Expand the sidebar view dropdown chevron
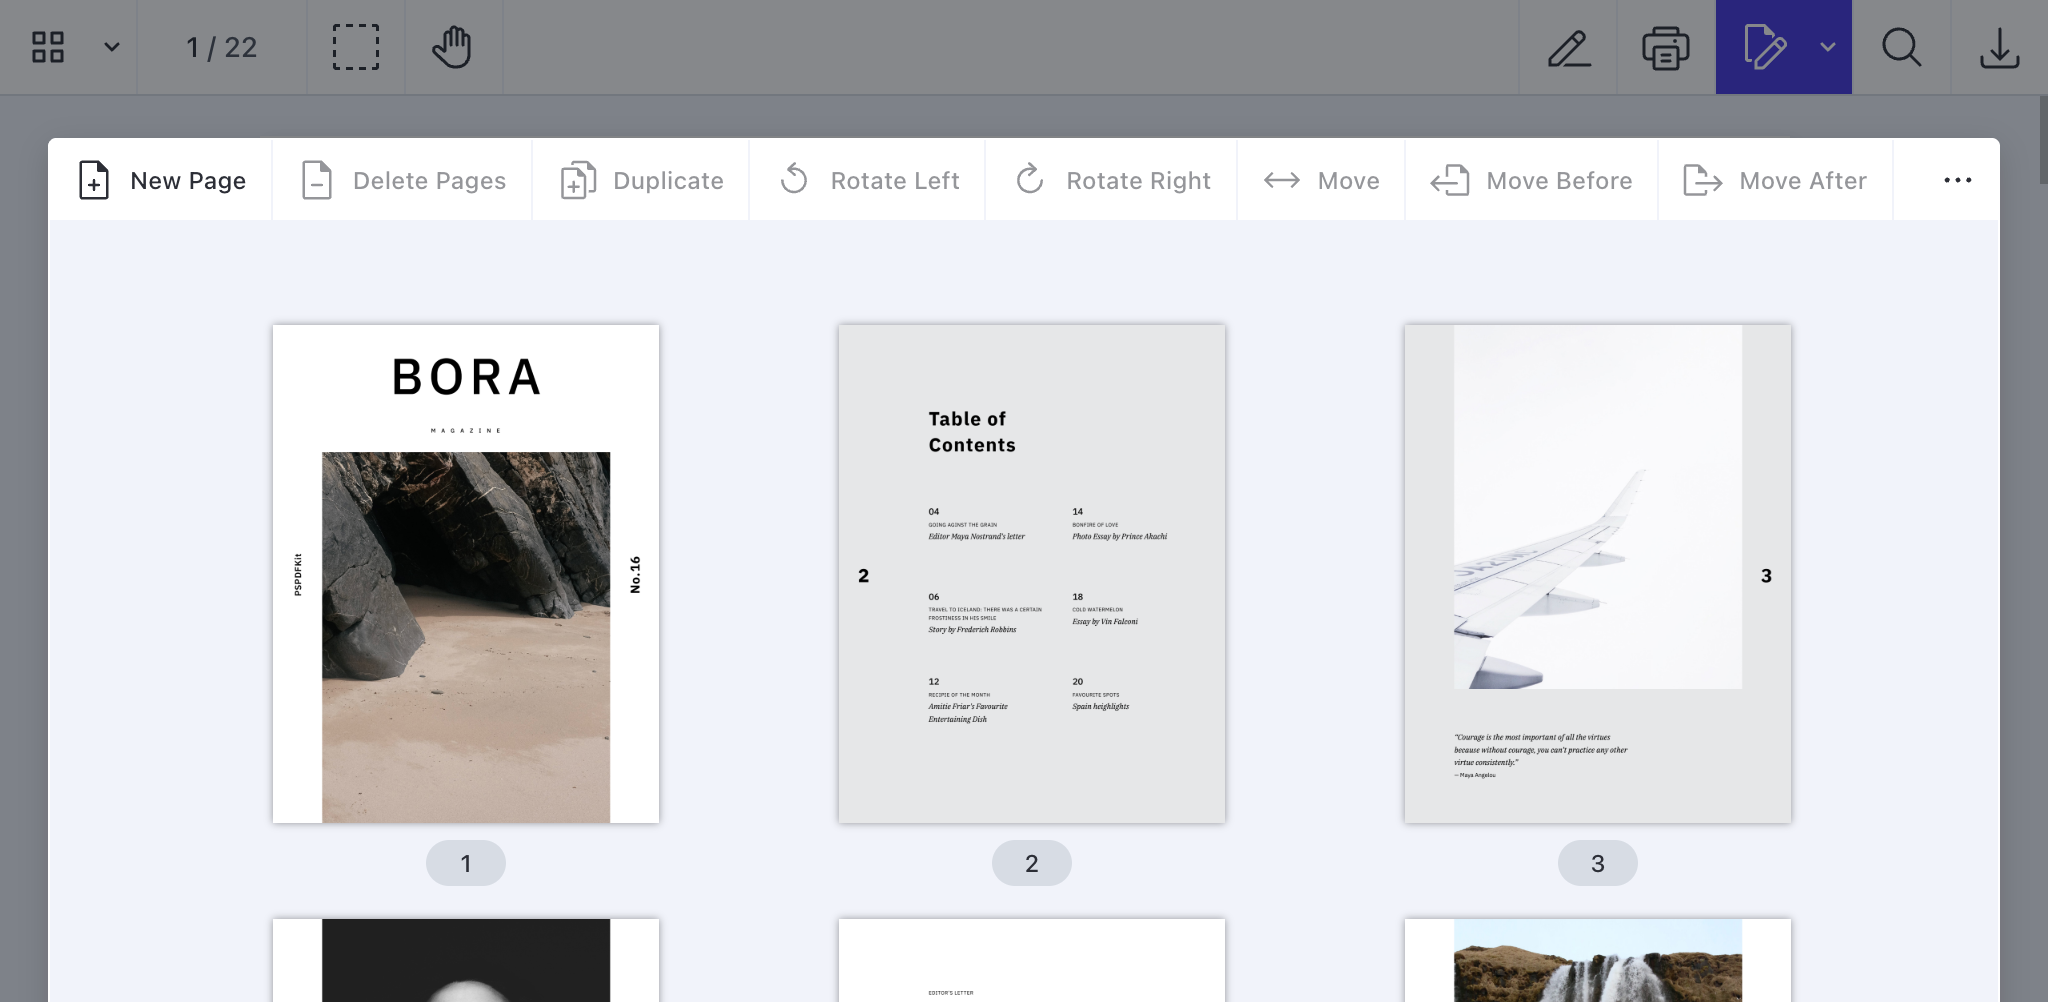 (112, 47)
